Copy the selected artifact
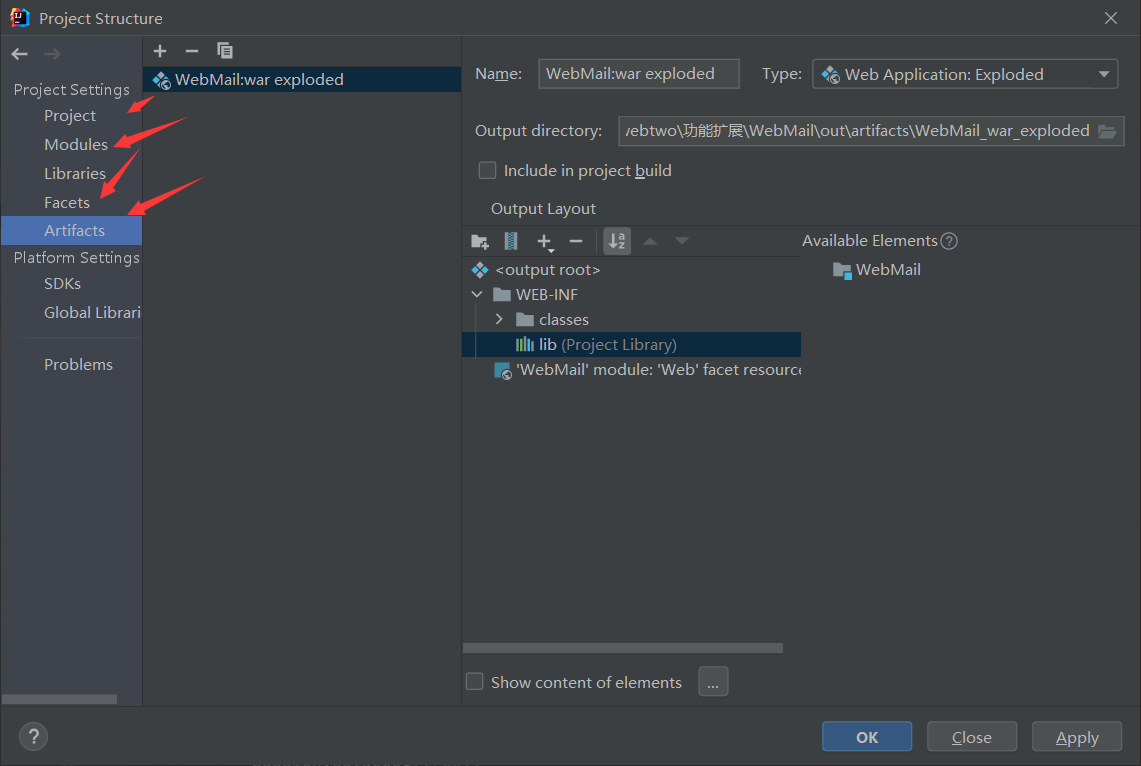This screenshot has height=766, width=1141. (x=225, y=51)
